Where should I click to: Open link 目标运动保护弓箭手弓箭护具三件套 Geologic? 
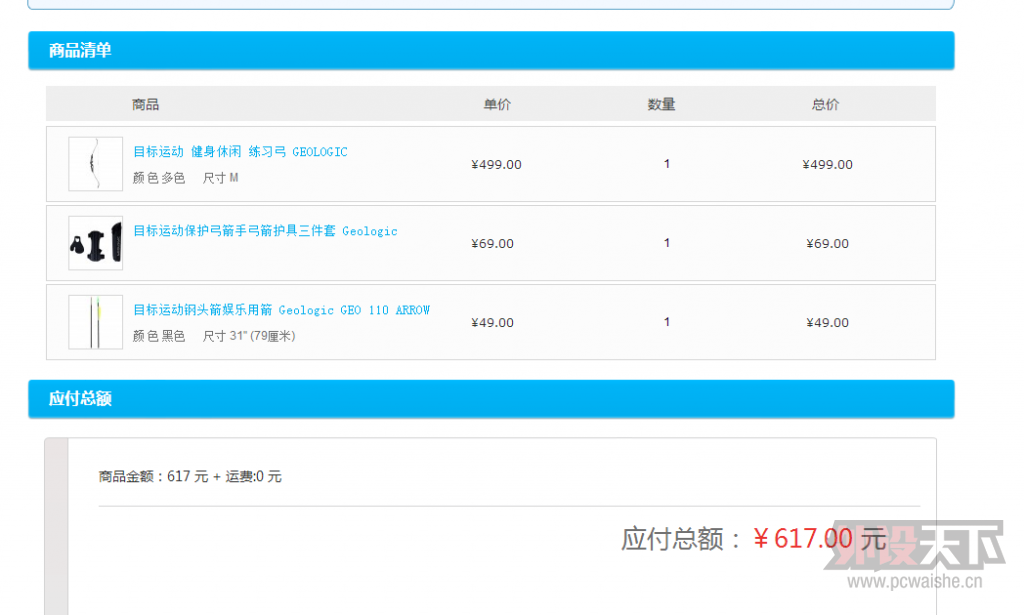pos(265,230)
